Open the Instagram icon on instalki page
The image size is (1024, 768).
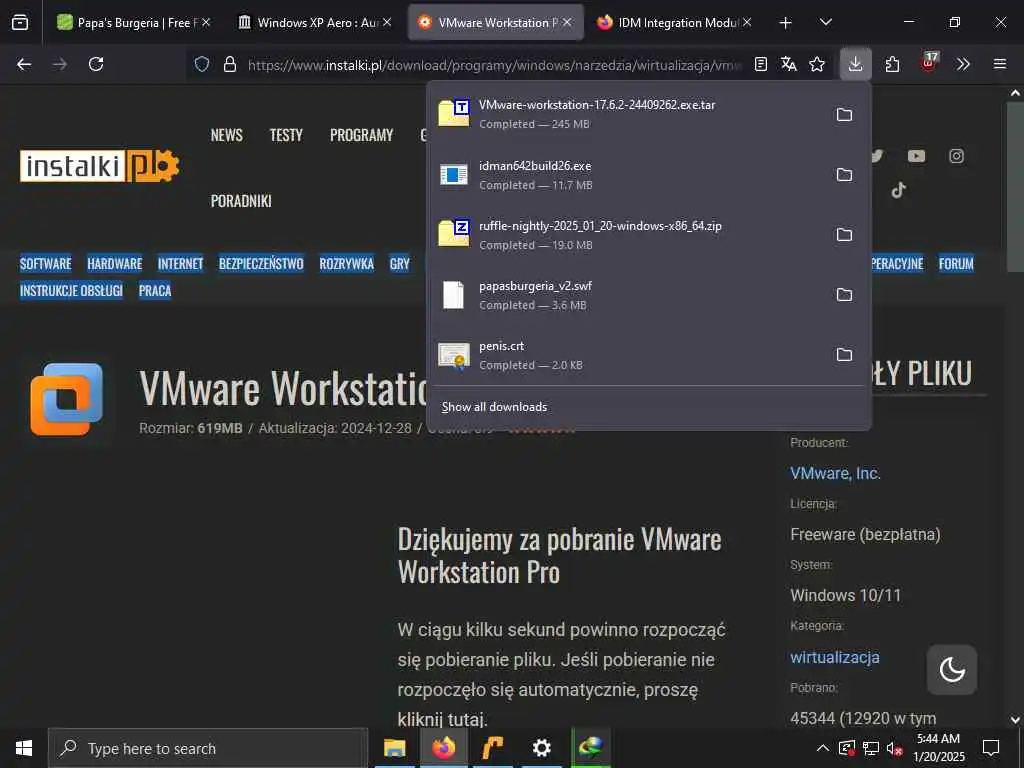click(x=956, y=156)
